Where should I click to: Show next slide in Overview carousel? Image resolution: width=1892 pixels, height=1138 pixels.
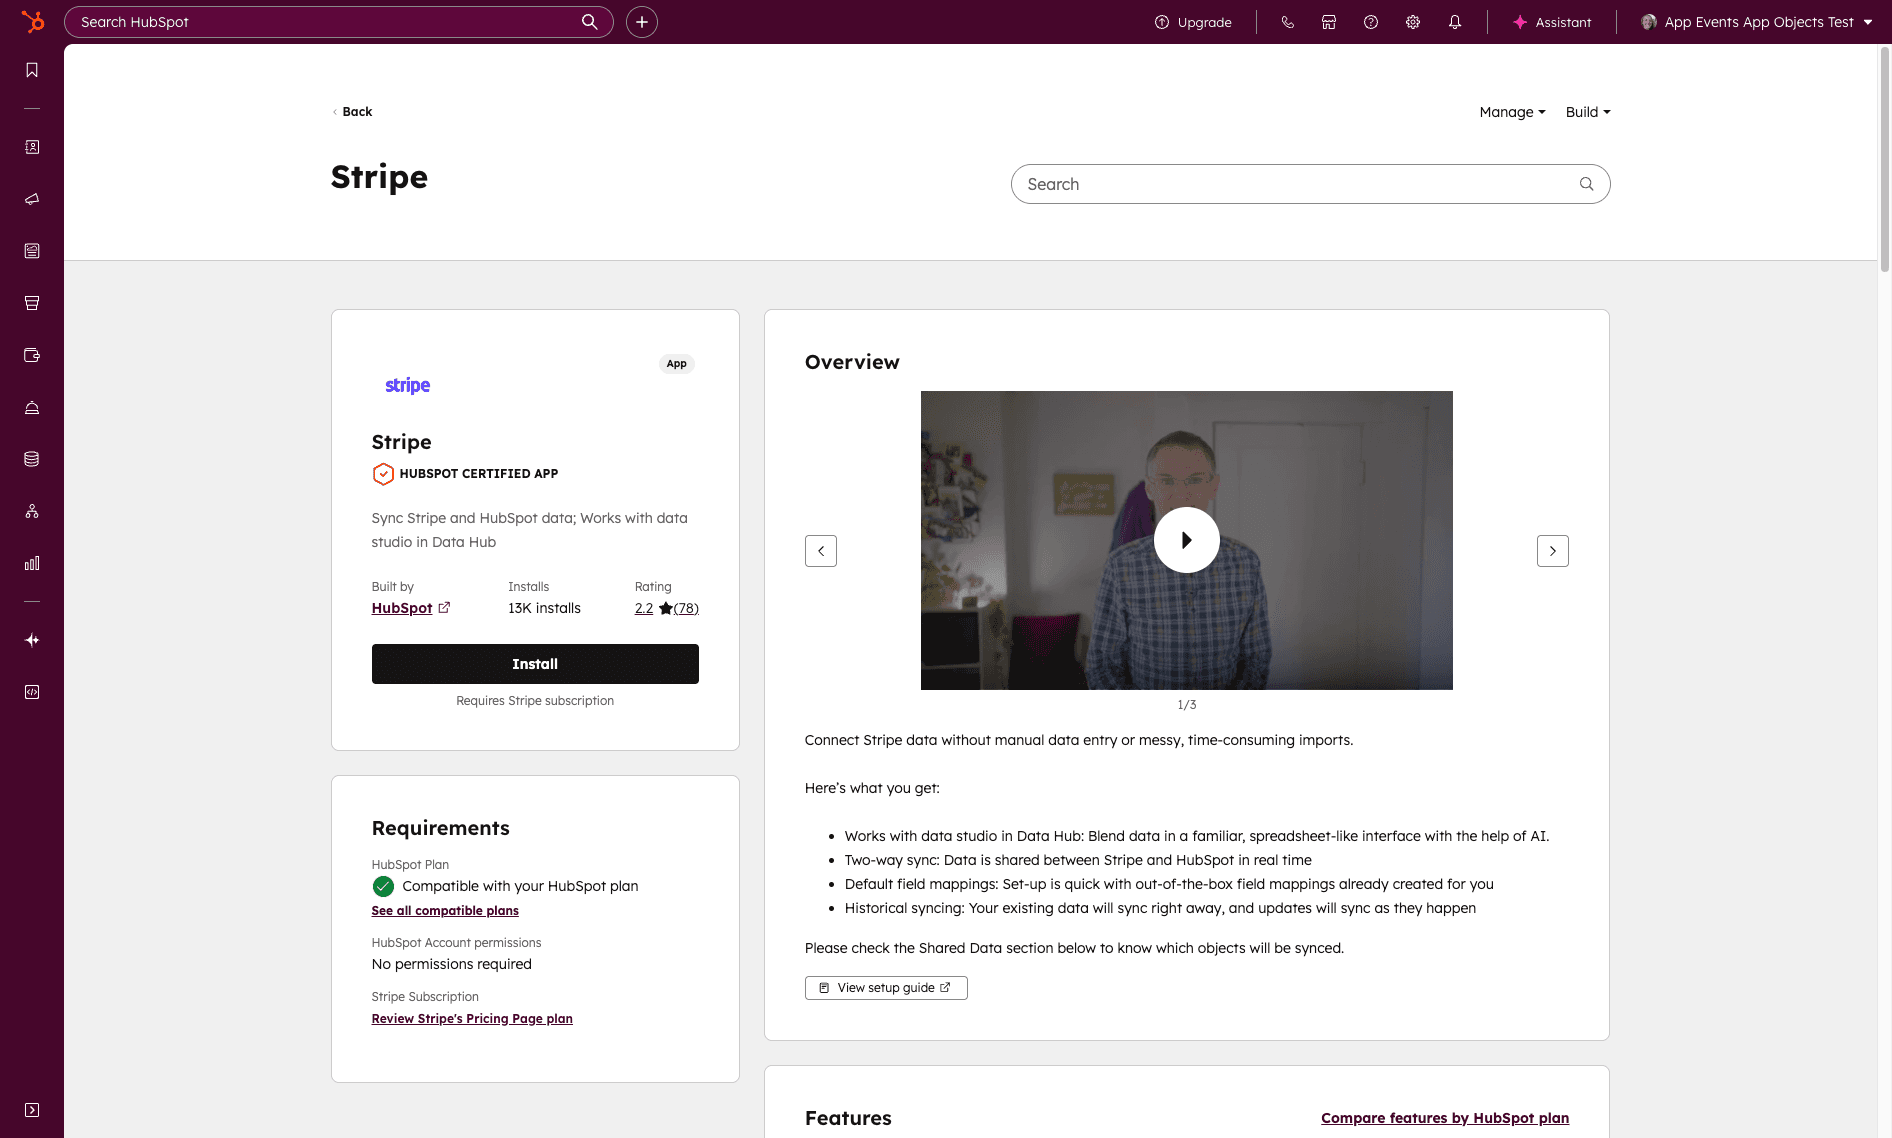[x=1553, y=551]
